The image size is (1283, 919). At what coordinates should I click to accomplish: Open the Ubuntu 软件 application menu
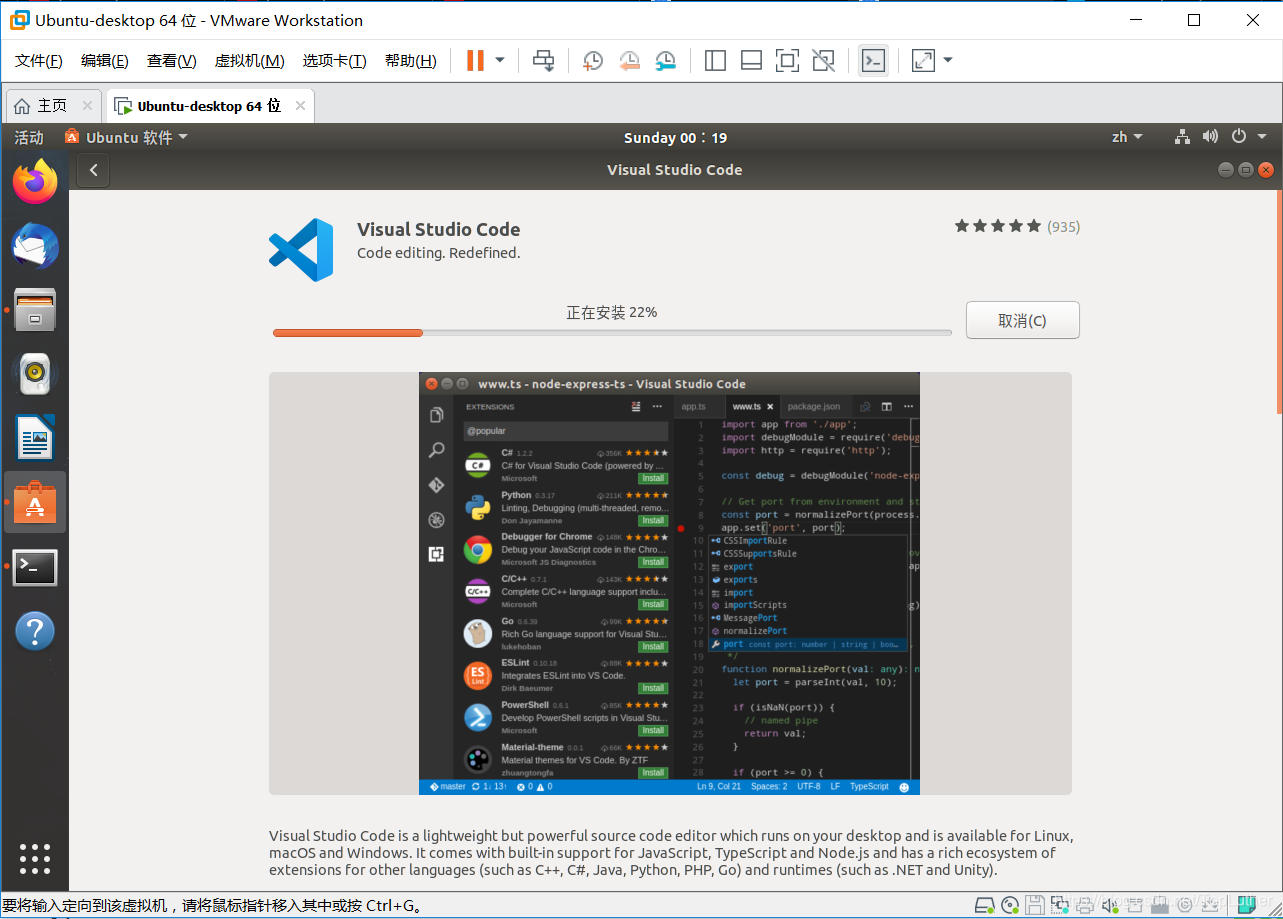tap(126, 137)
